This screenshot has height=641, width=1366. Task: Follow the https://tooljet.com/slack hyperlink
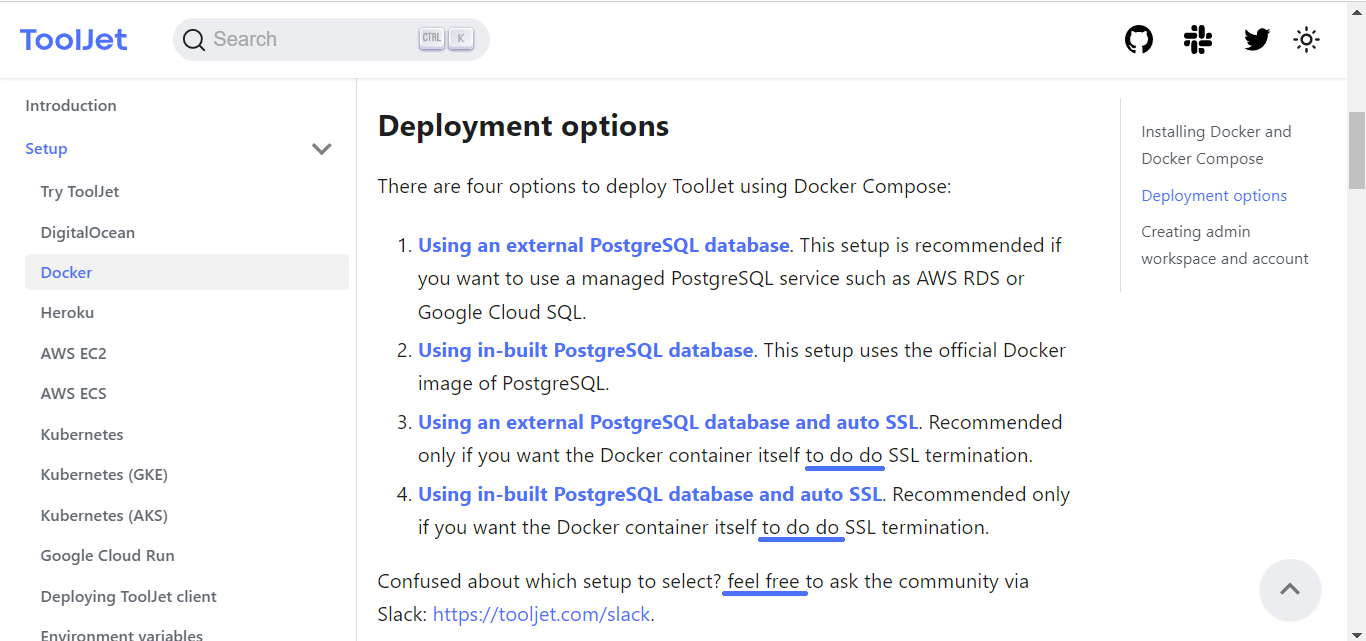tap(541, 614)
